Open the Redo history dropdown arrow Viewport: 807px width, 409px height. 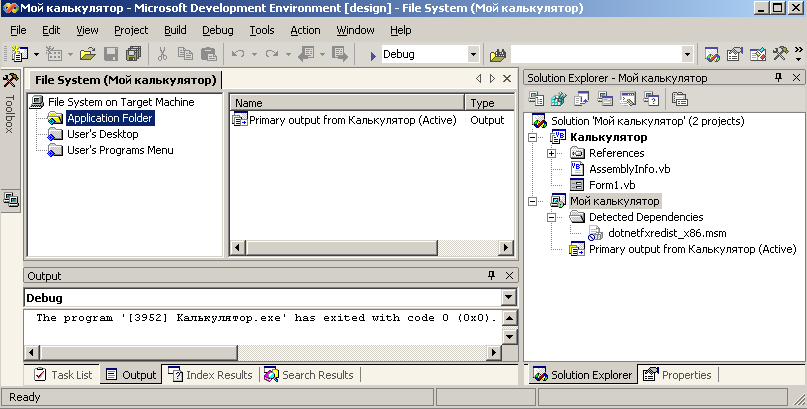(288, 54)
